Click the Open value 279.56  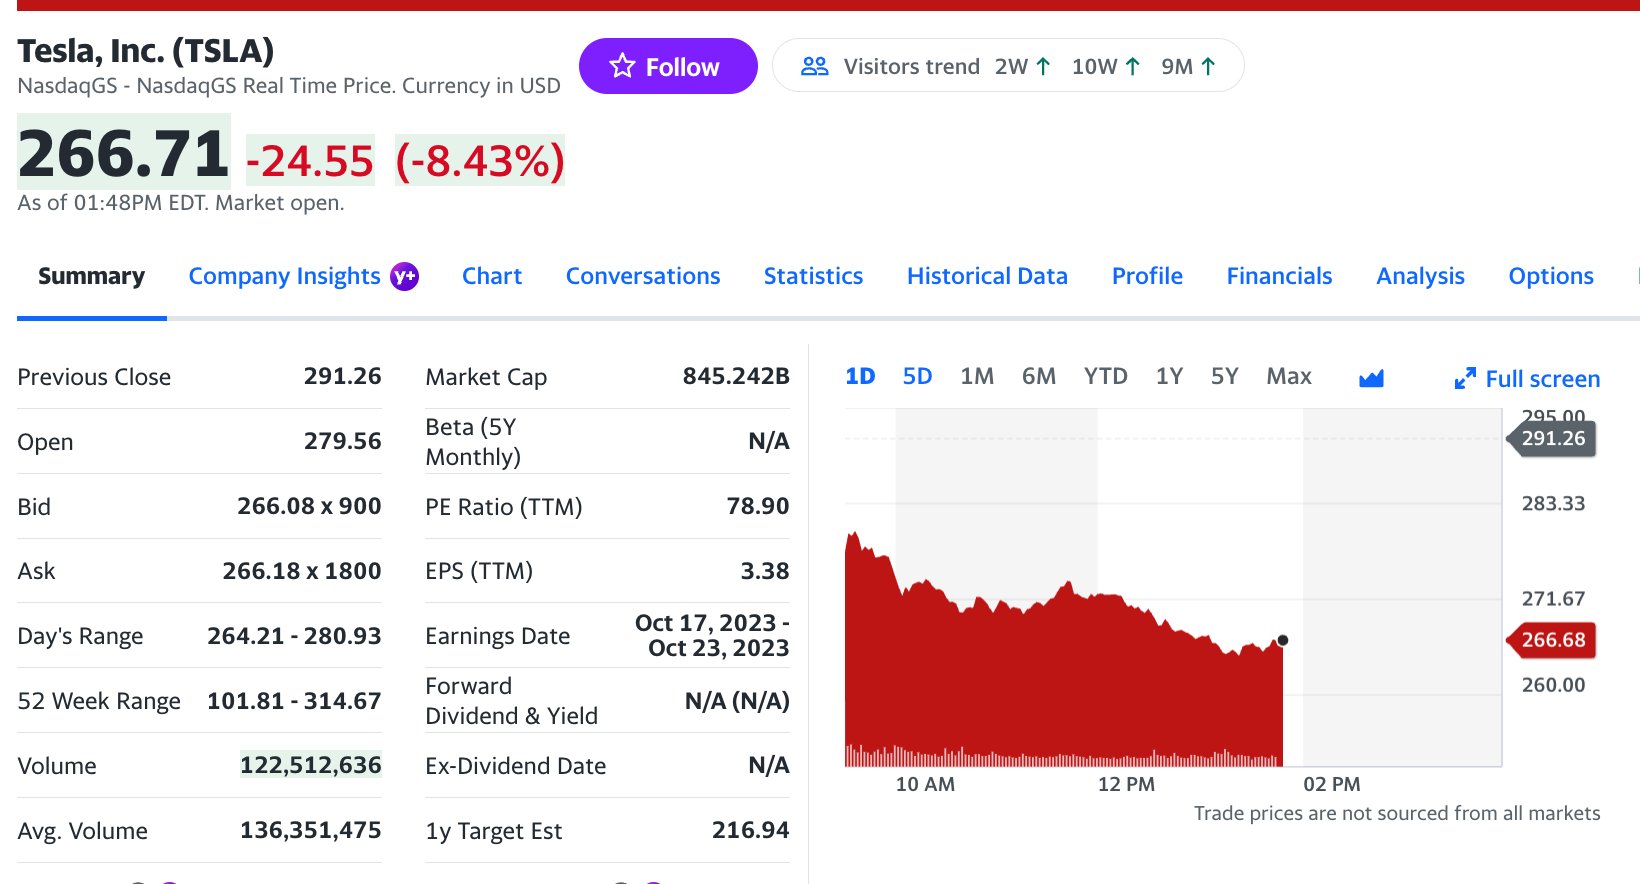pos(342,441)
